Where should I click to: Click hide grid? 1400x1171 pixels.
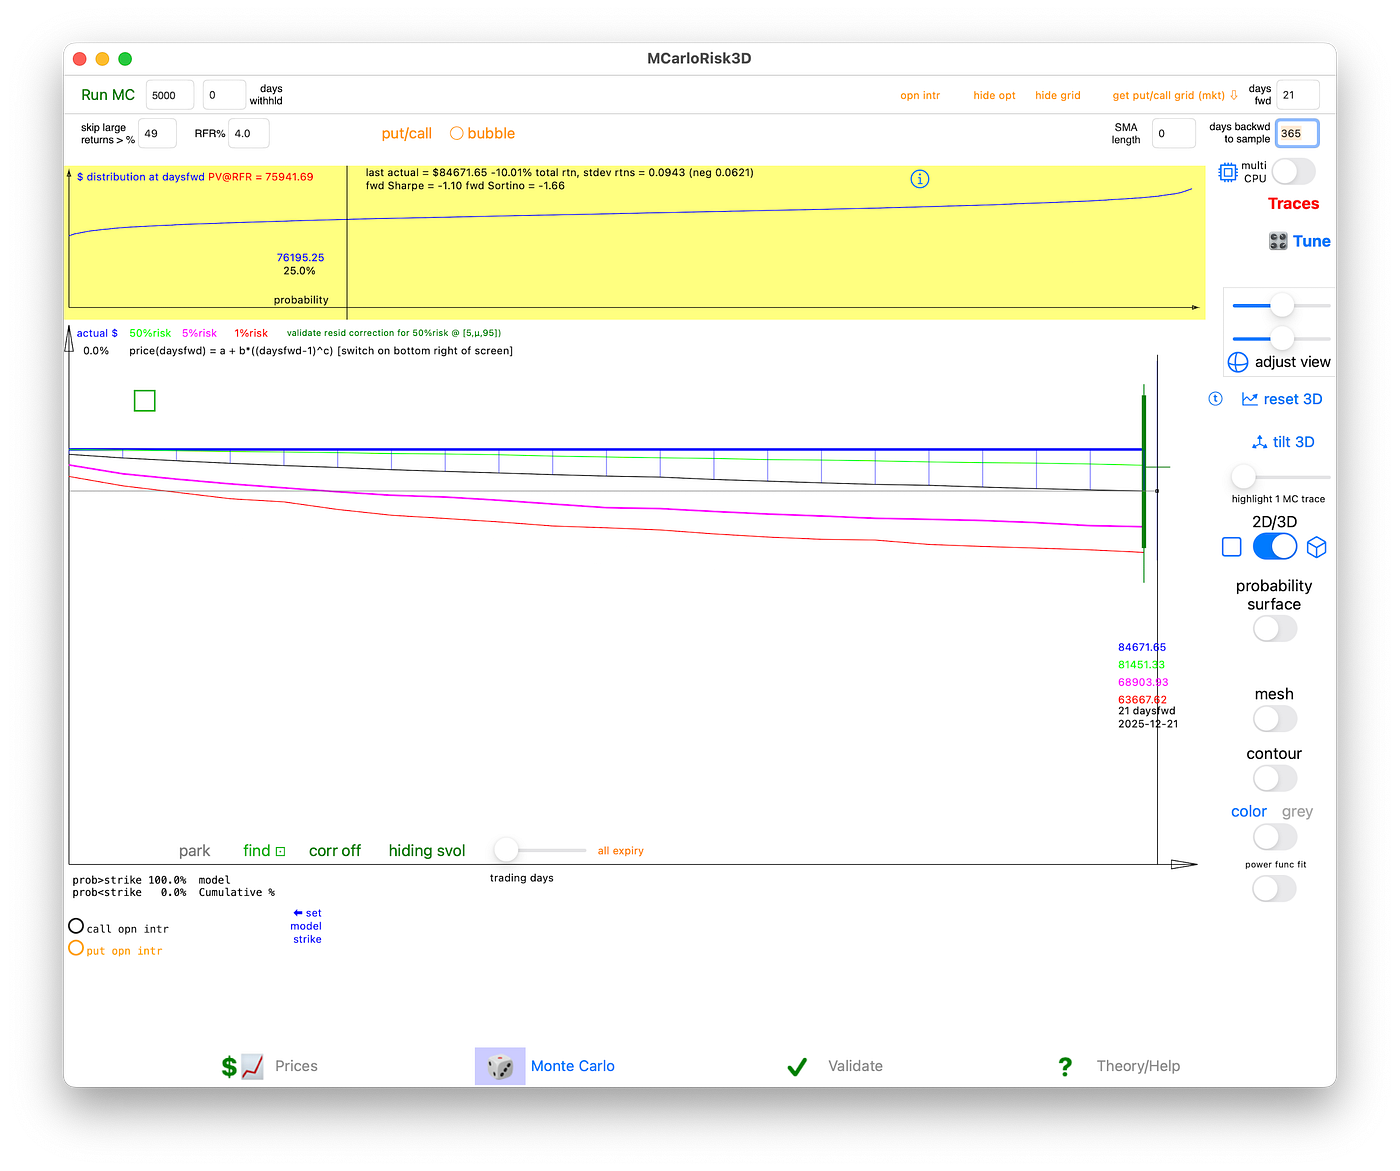(x=1058, y=96)
